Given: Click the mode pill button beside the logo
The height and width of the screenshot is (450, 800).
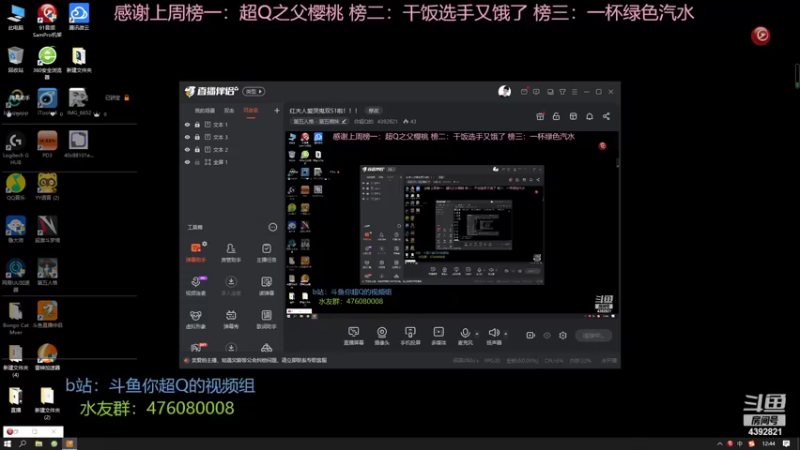Looking at the screenshot, I should 254,91.
